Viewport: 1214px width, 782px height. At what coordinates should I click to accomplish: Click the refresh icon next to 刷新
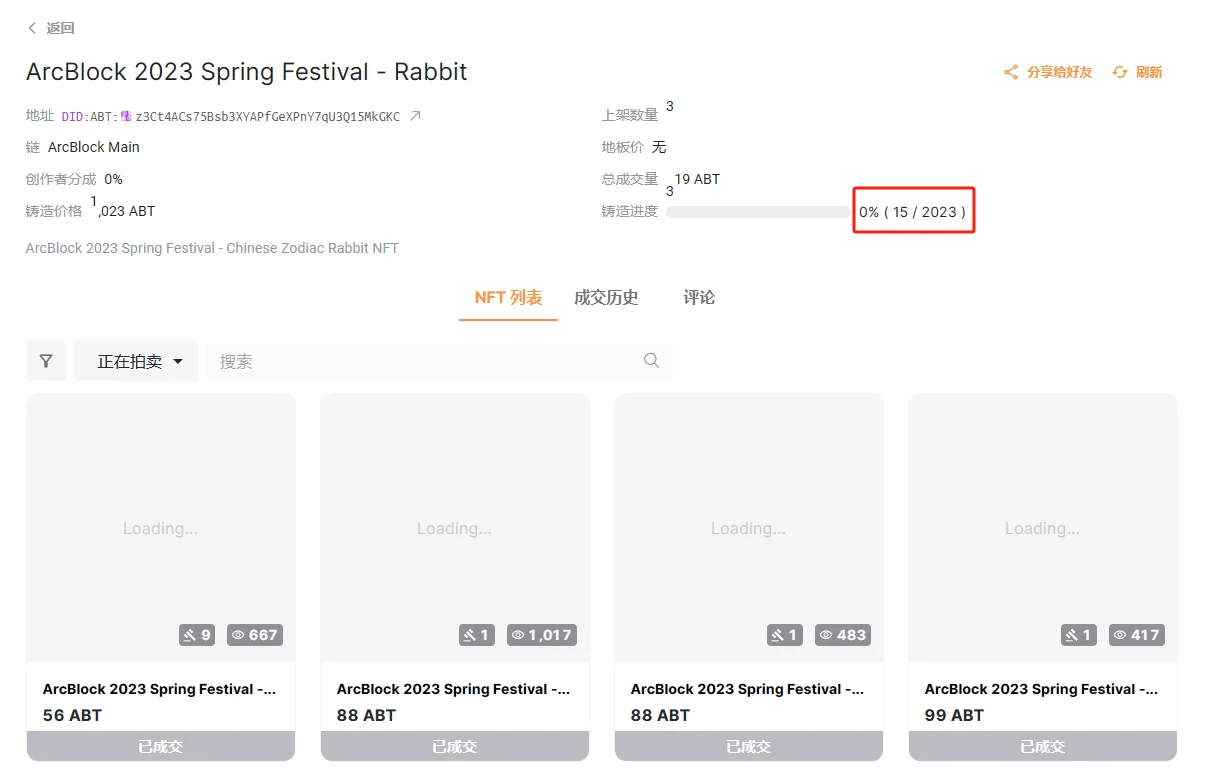point(1120,72)
